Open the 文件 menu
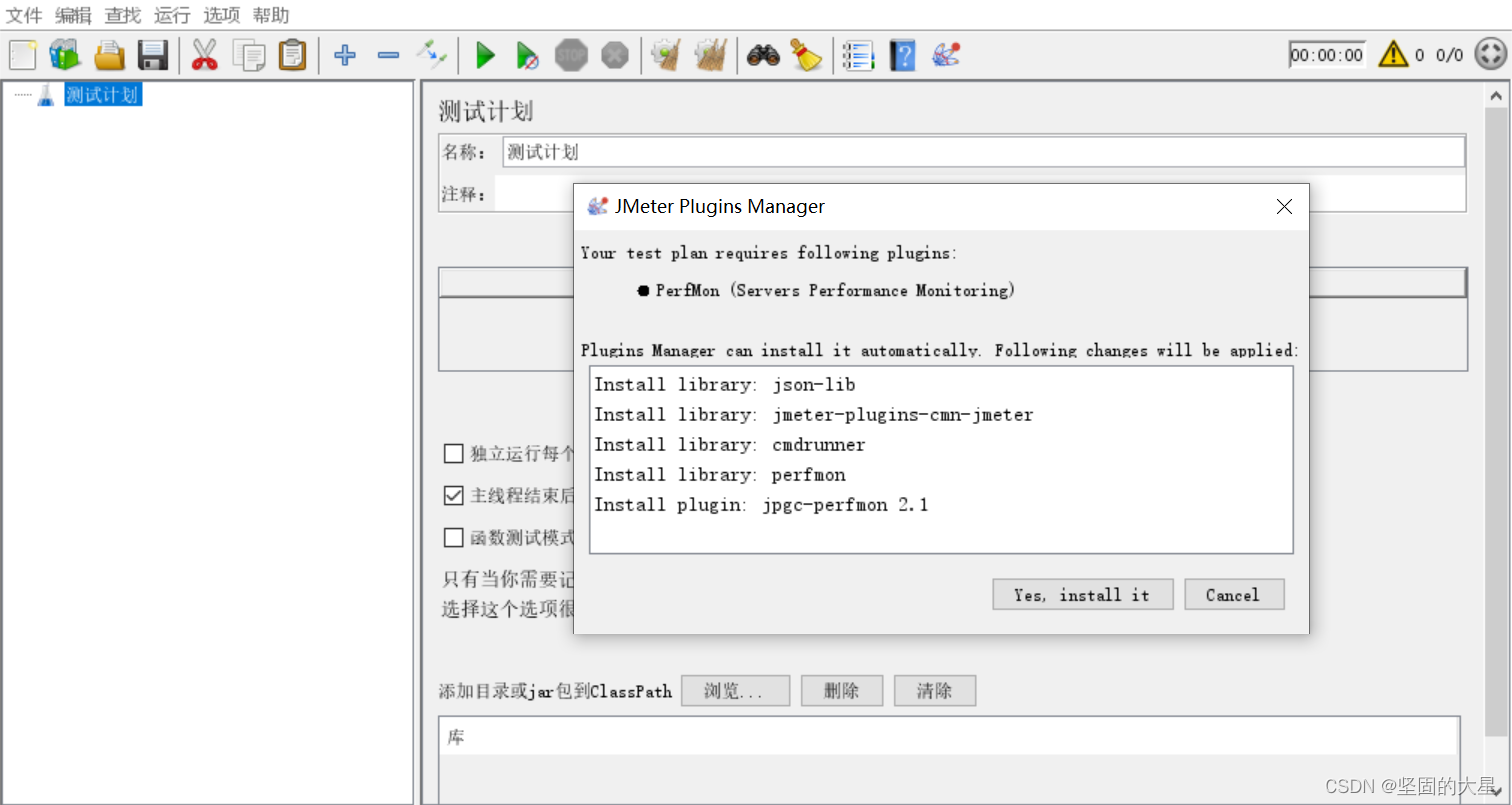Image resolution: width=1512 pixels, height=805 pixels. [24, 15]
